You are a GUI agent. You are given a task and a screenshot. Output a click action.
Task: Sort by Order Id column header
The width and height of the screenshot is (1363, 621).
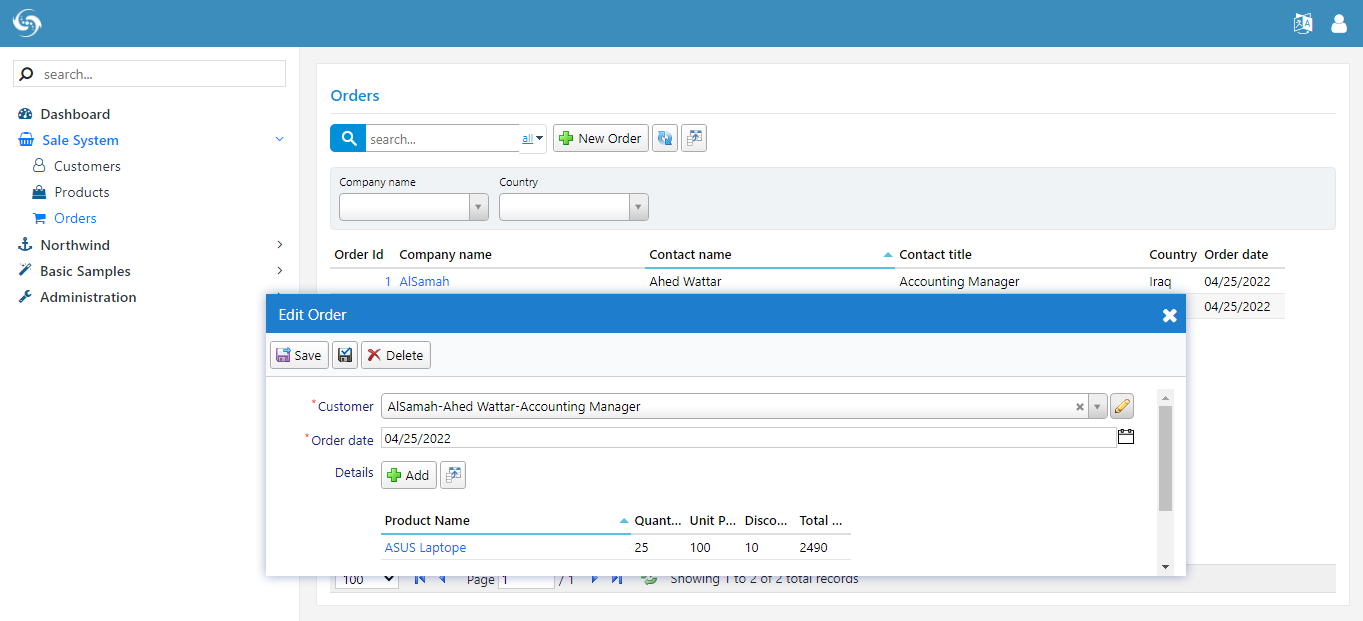click(359, 254)
